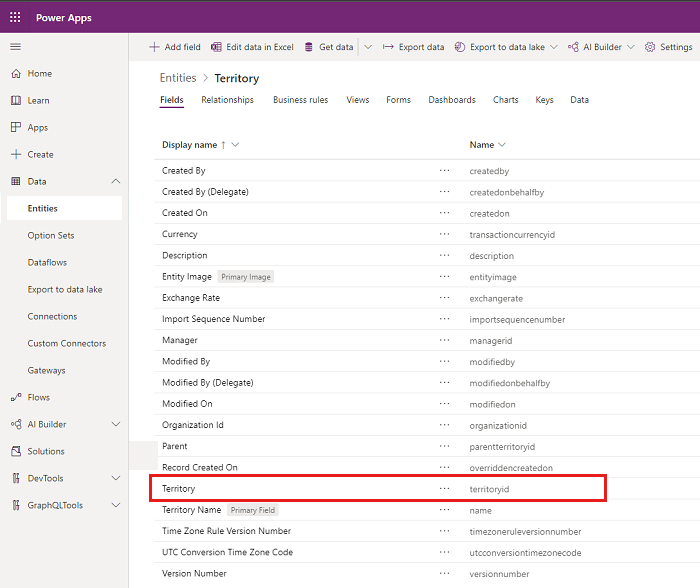Expand the DevTools sidebar section

[x=116, y=479]
